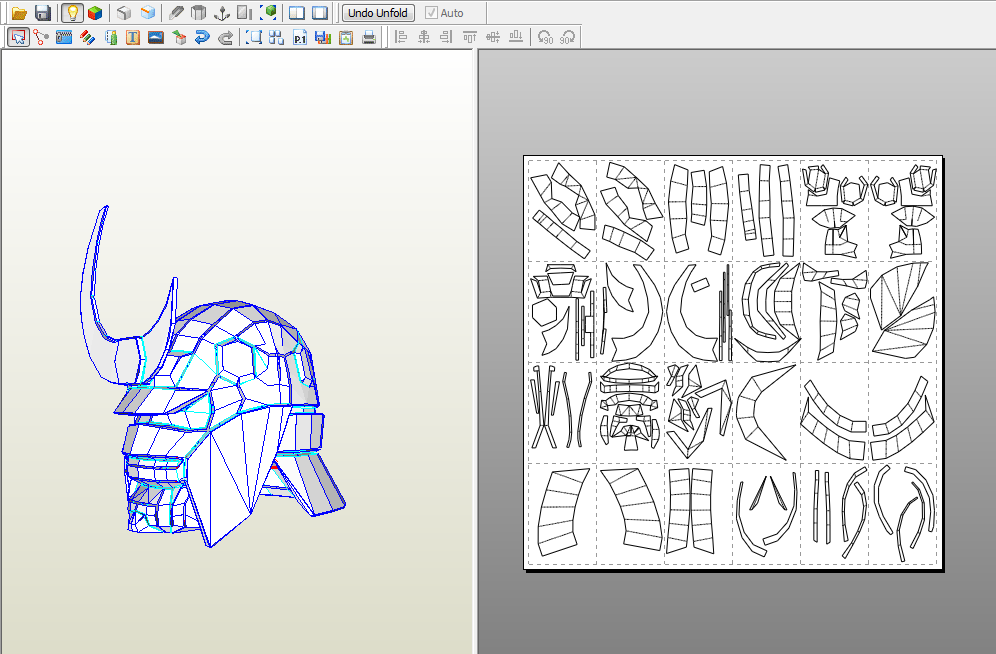Toggle the colored cube texture display icon
996x654 pixels.
pyautogui.click(x=95, y=13)
